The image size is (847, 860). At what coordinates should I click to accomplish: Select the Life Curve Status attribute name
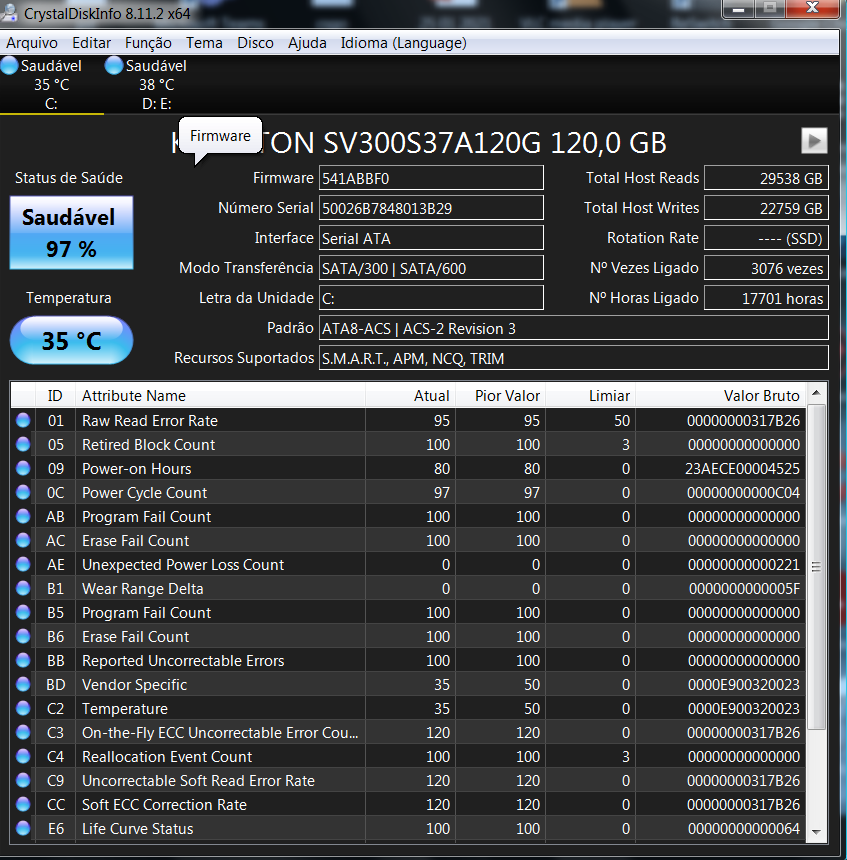(138, 829)
